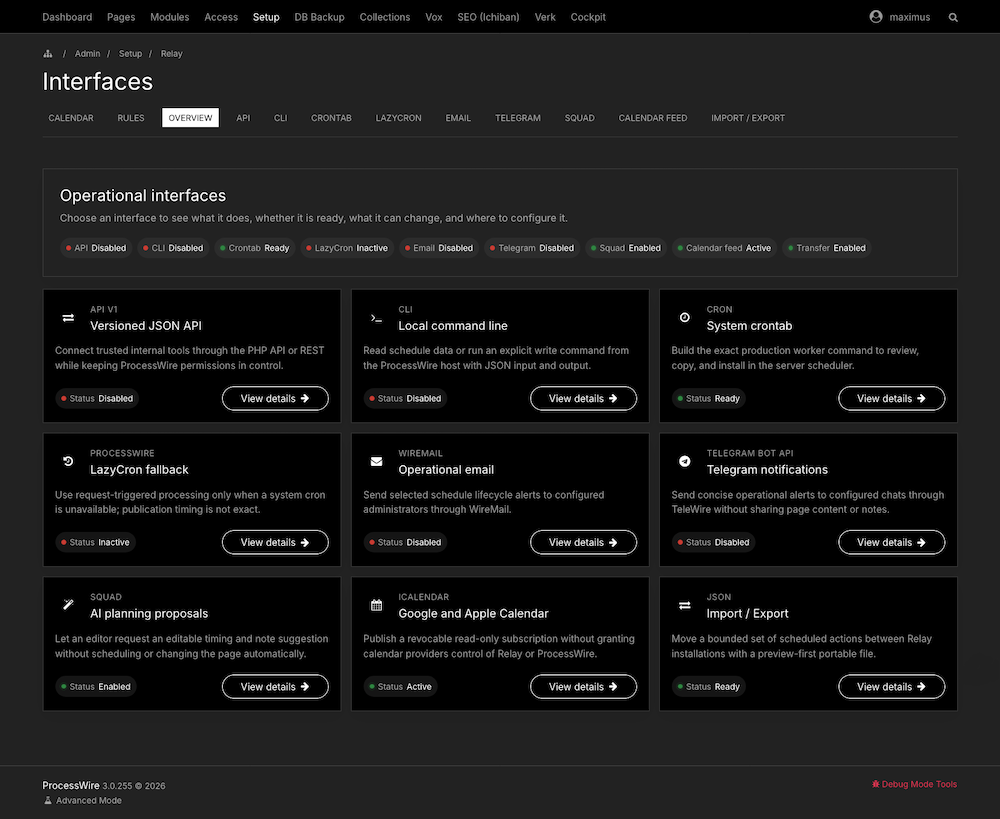Viewport: 1000px width, 819px height.
Task: Switch to the CRONTAB tab
Action: click(331, 118)
